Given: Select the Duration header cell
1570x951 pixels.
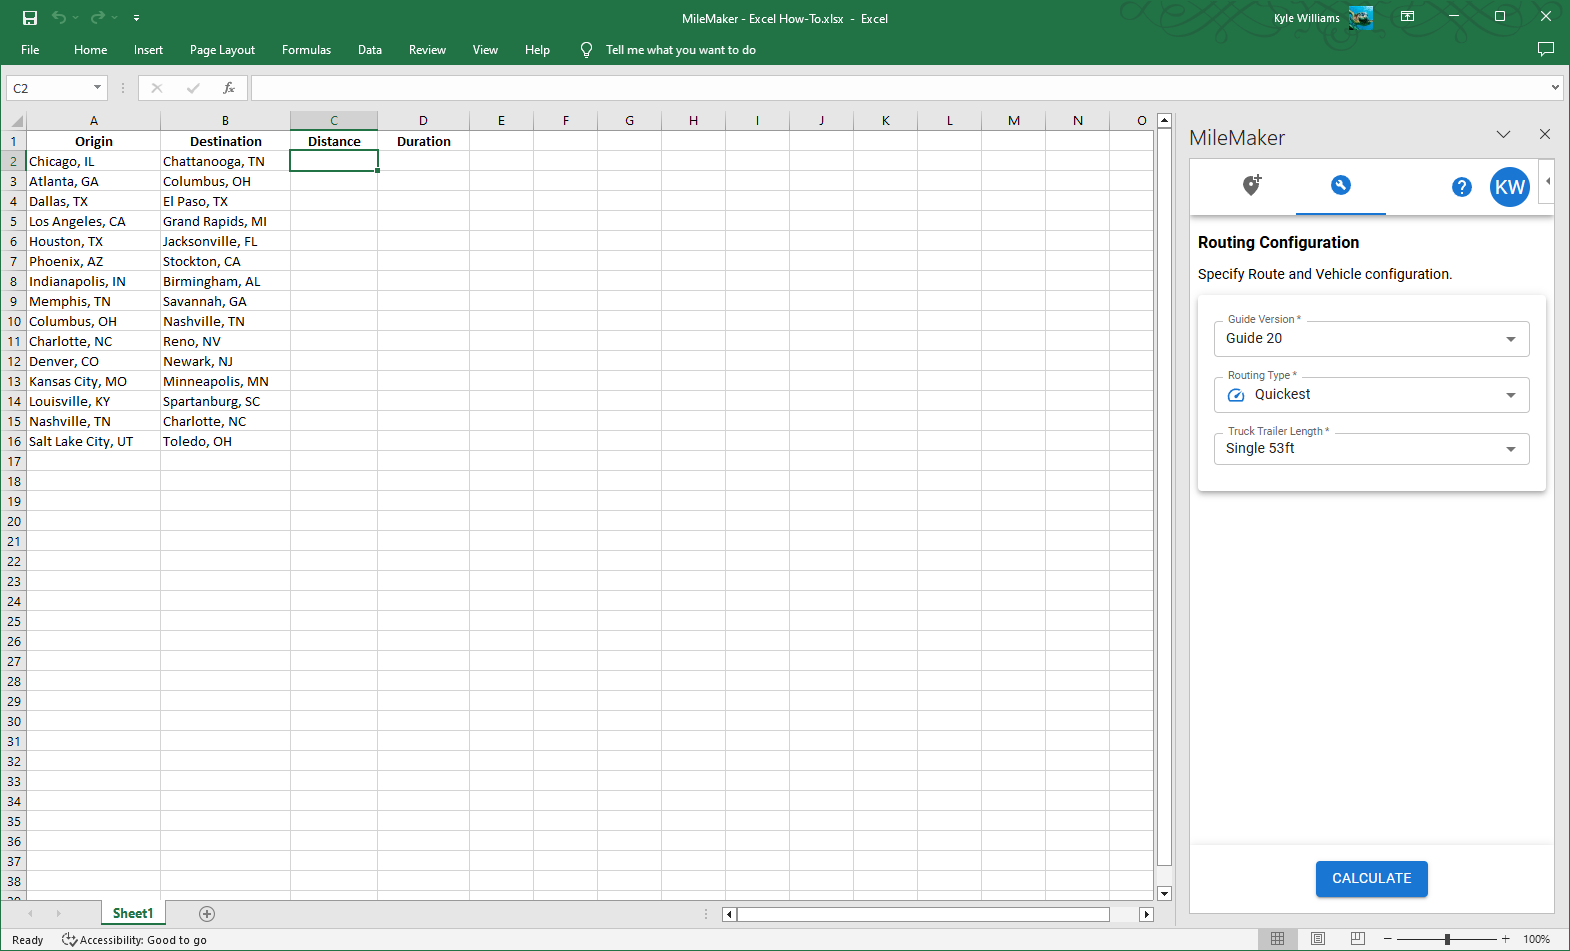Looking at the screenshot, I should tap(424, 141).
